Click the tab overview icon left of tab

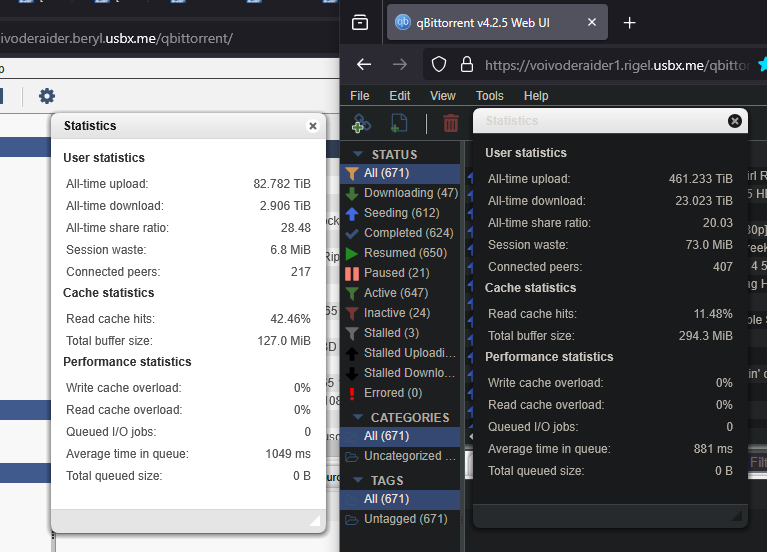pyautogui.click(x=360, y=23)
